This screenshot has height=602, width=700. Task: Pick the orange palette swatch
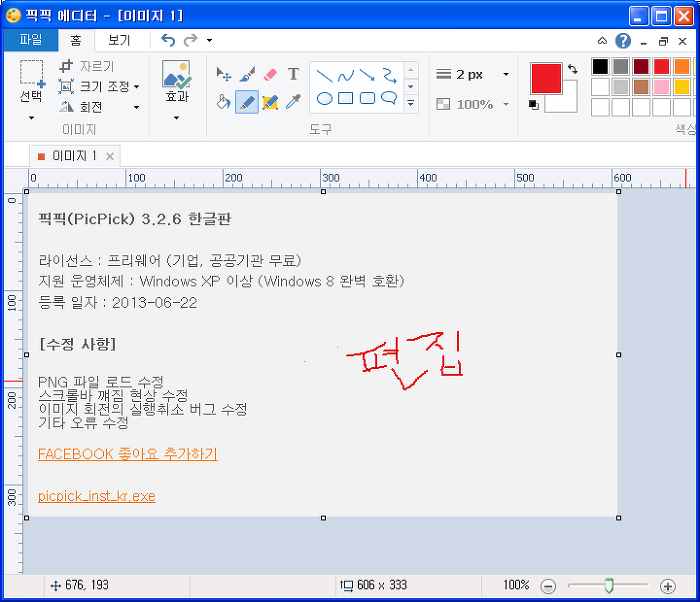[682, 67]
